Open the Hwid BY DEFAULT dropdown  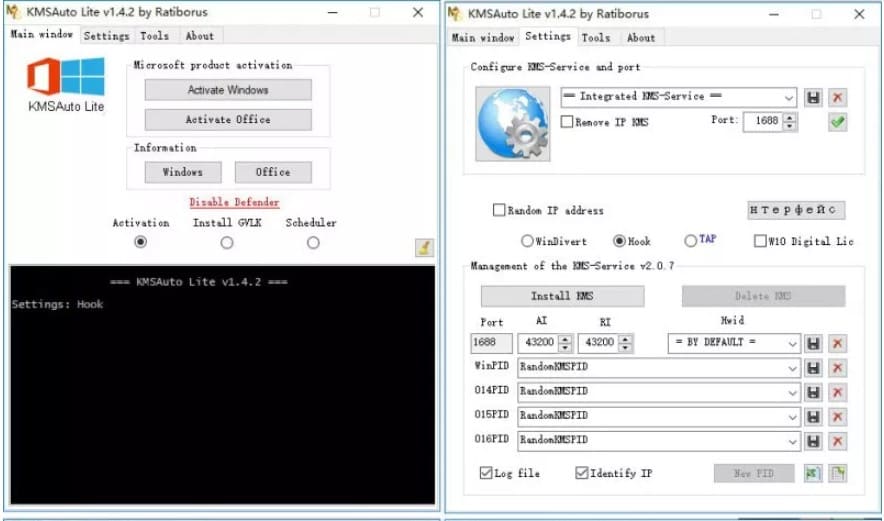point(734,343)
